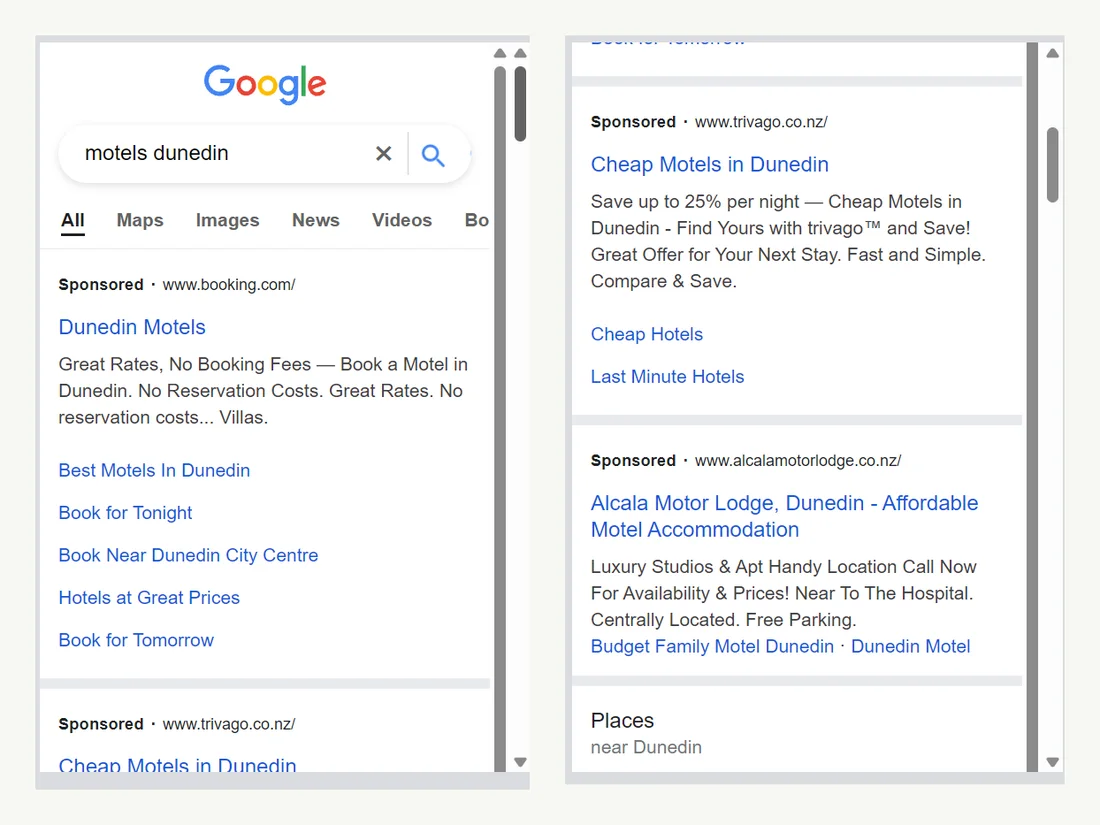Select the partially visible 'Bo' tab
This screenshot has width=1100, height=825.
click(477, 220)
